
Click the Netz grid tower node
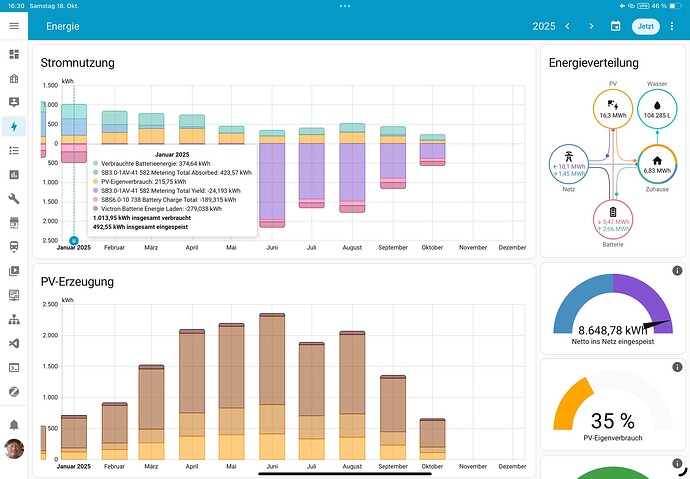pyautogui.click(x=569, y=165)
